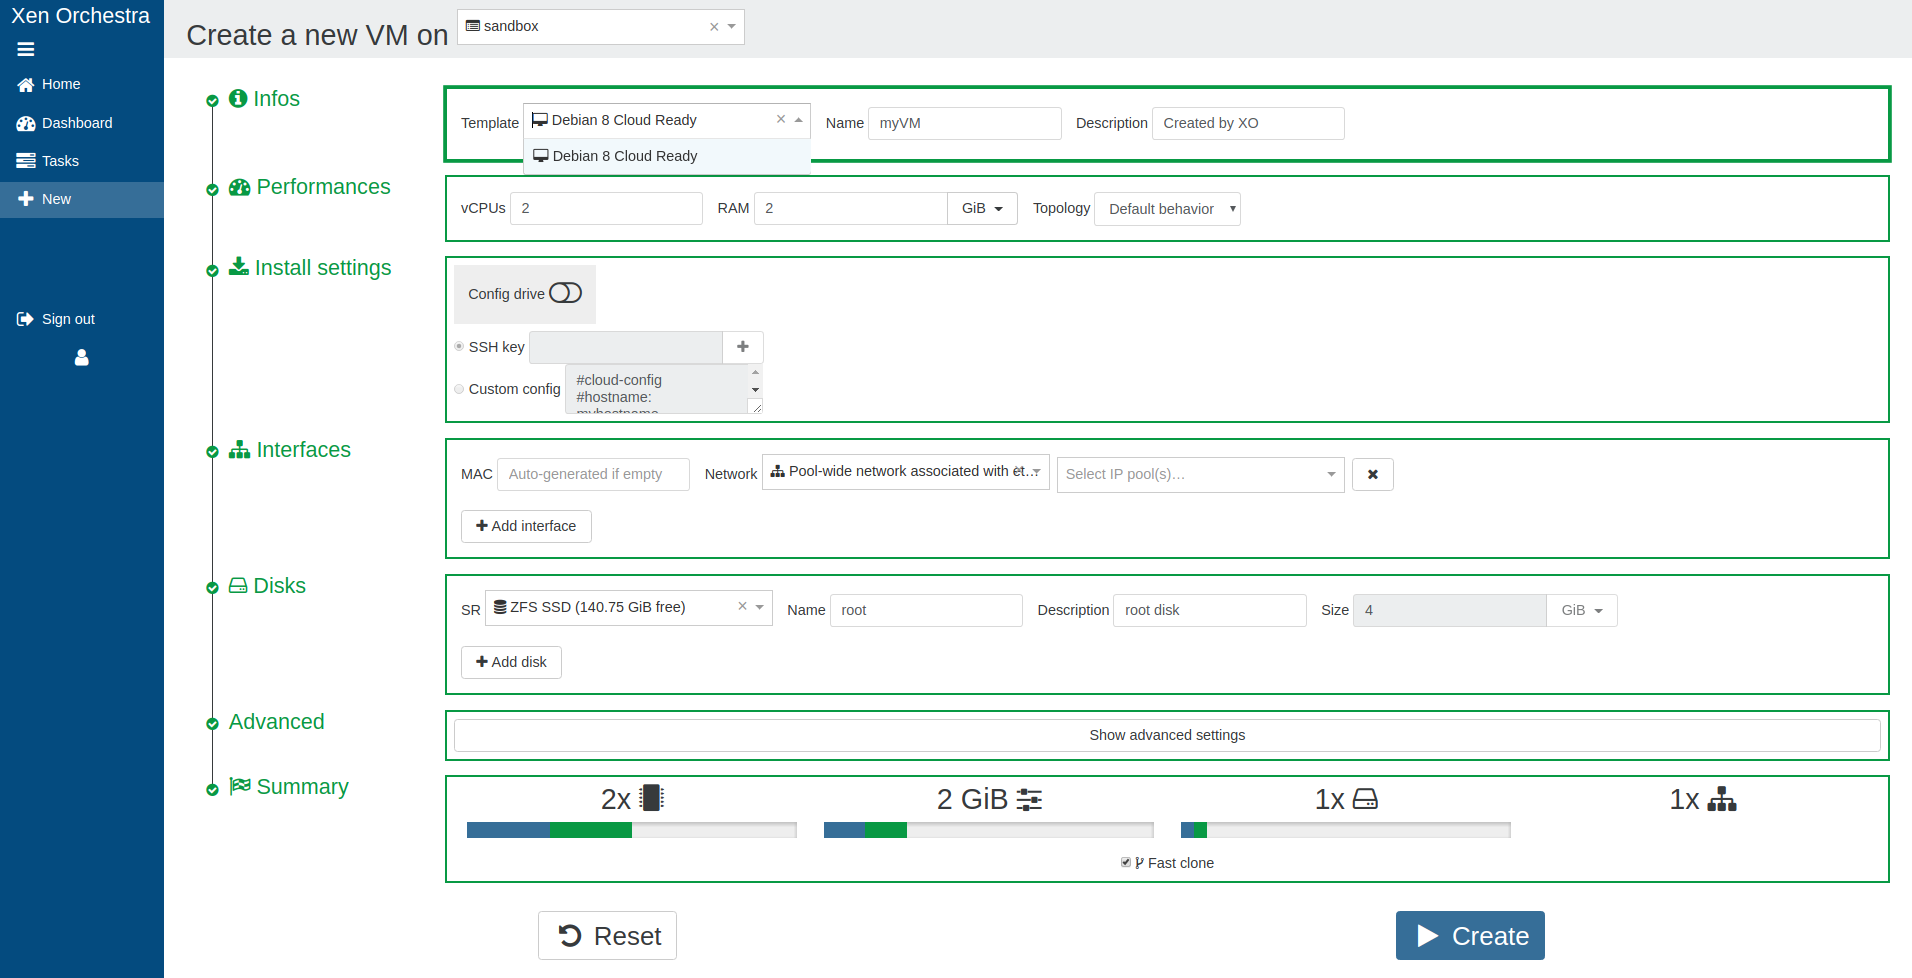Clear the ZFS SSD storage selection

[x=742, y=606]
